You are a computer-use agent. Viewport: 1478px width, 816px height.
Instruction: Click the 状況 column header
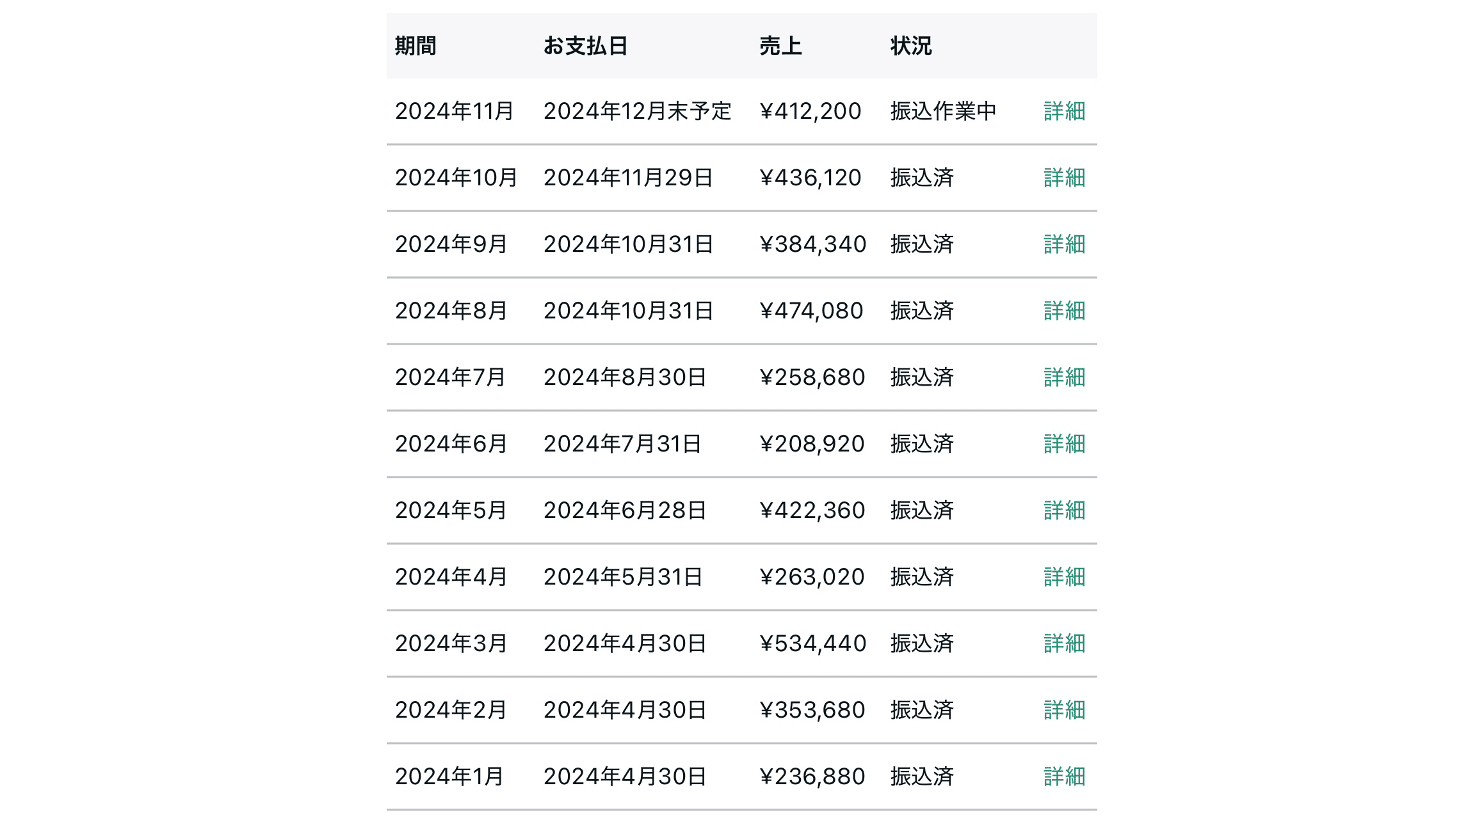911,46
